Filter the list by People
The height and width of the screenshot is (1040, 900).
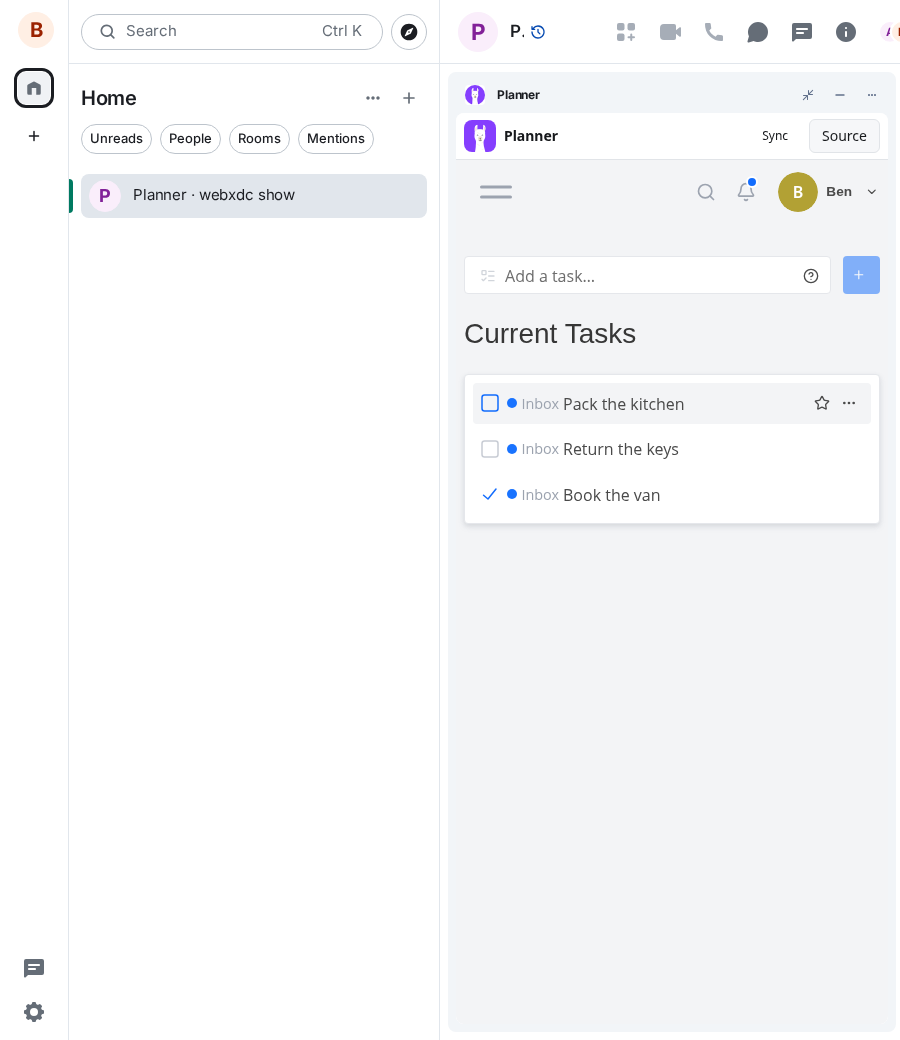[x=190, y=139]
